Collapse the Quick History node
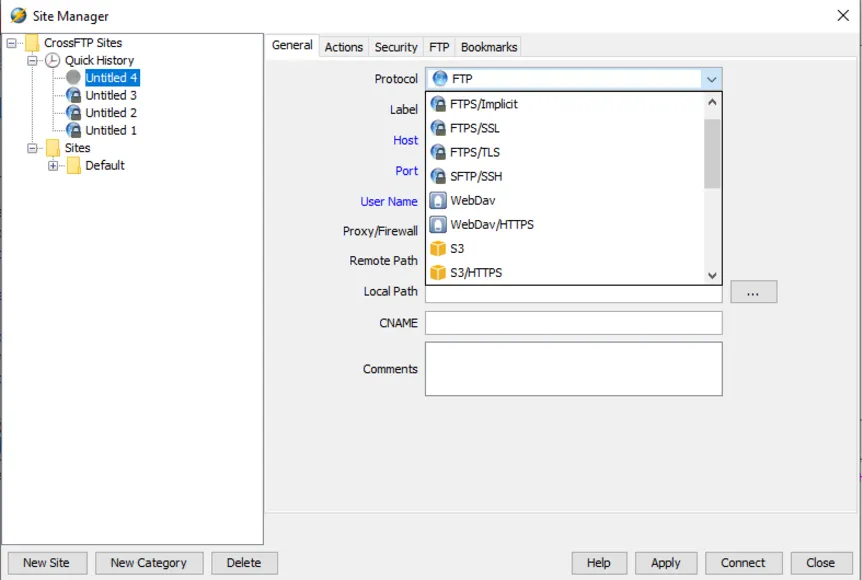This screenshot has width=862, height=580. (32, 60)
